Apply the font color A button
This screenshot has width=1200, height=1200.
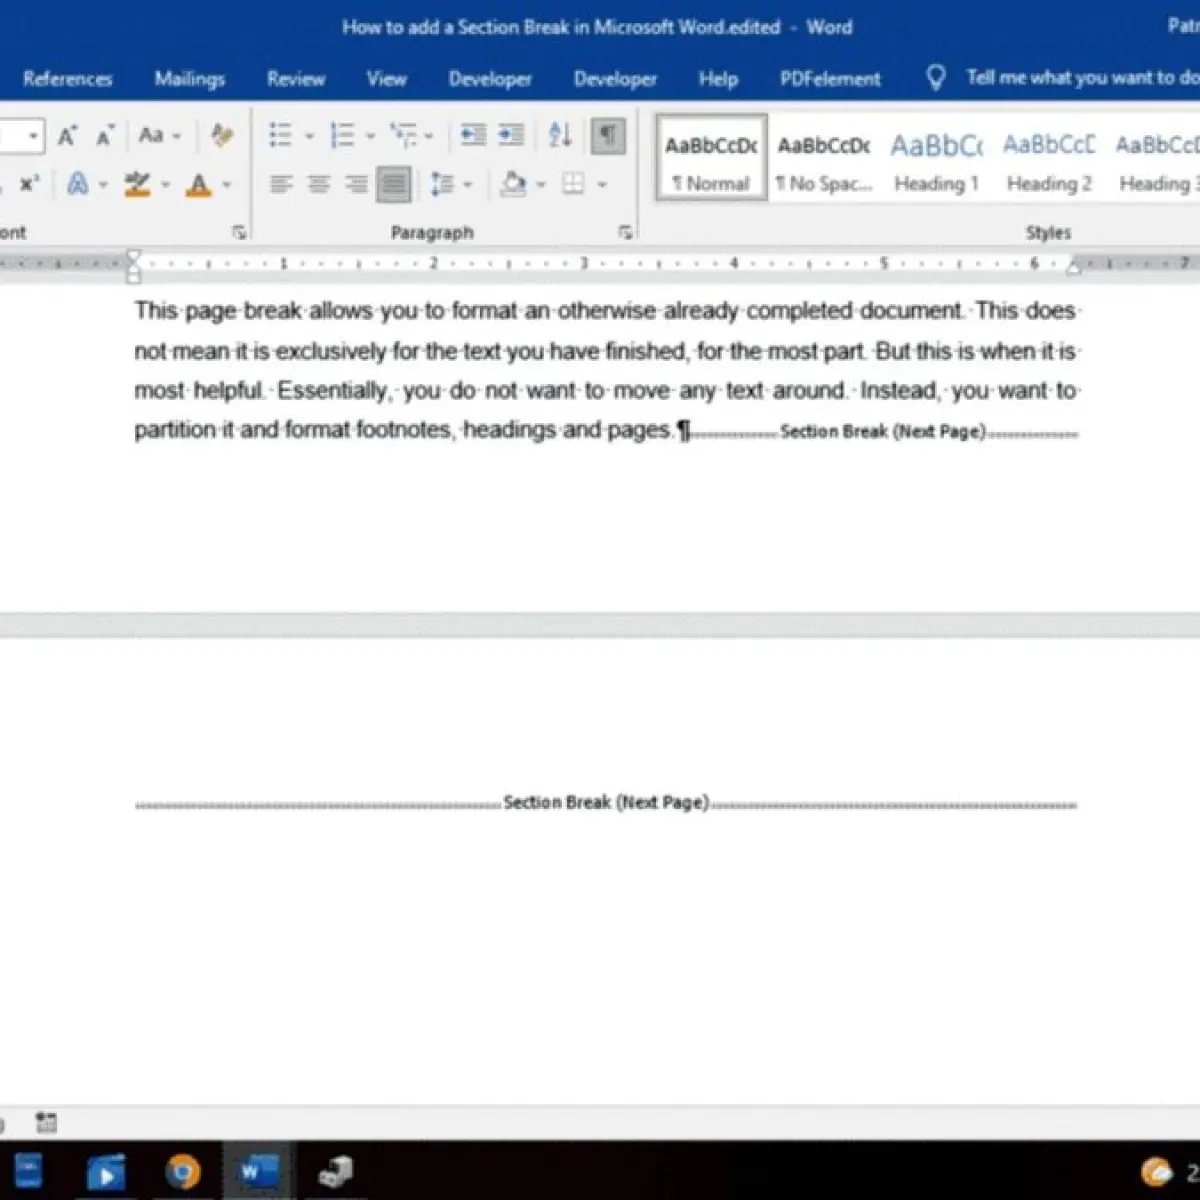(199, 184)
